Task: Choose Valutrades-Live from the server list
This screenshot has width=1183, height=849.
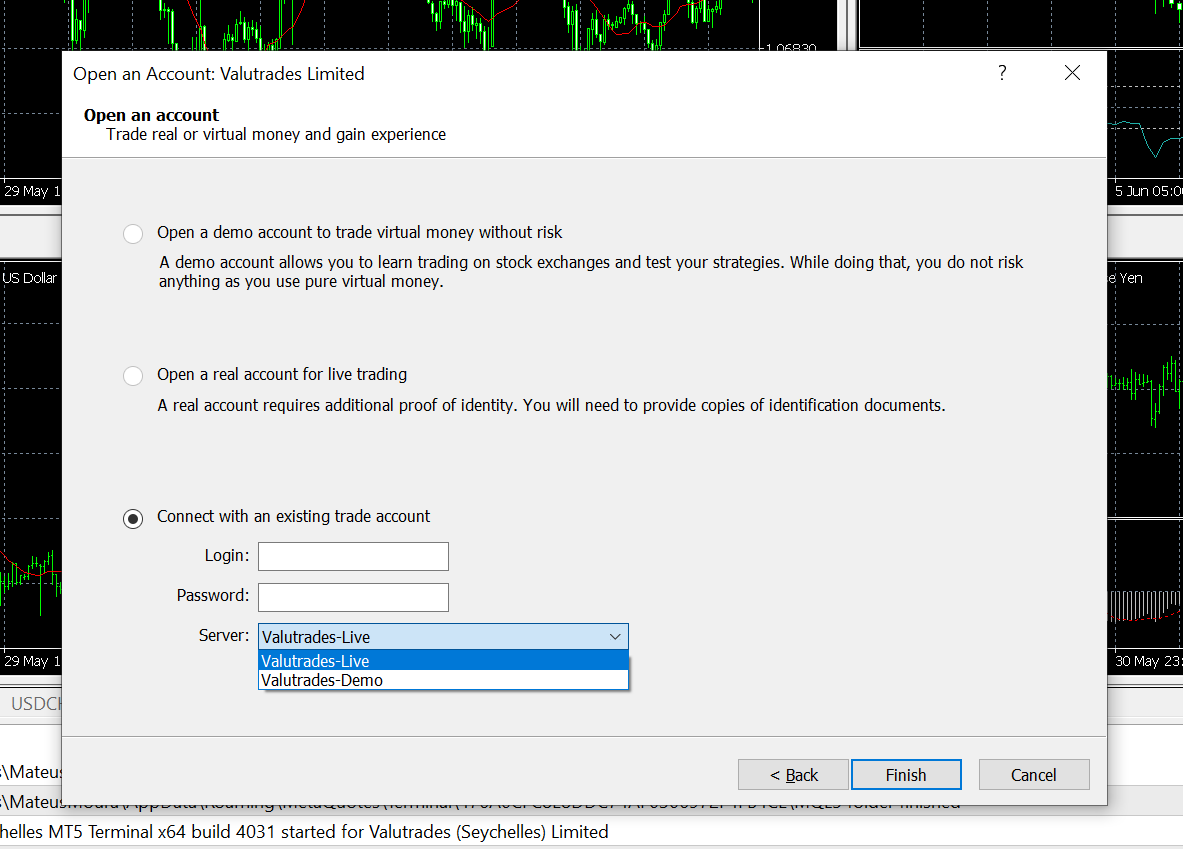Action: click(x=443, y=660)
